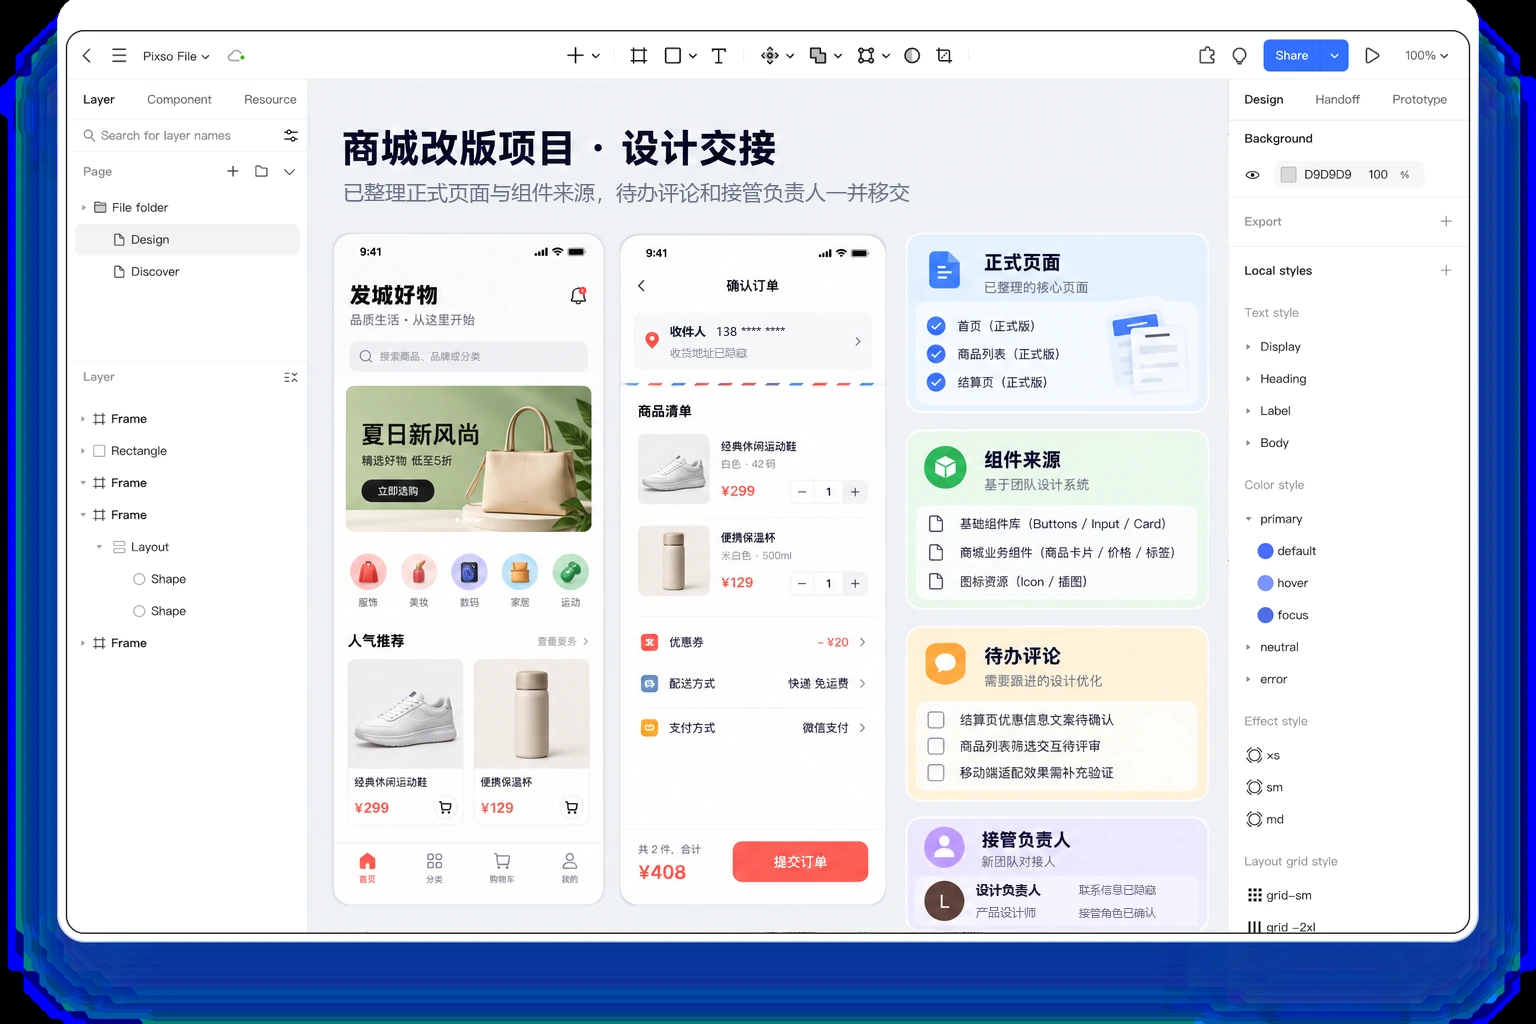Switch to the Handoff tab
Image resolution: width=1536 pixels, height=1024 pixels.
click(x=1337, y=100)
